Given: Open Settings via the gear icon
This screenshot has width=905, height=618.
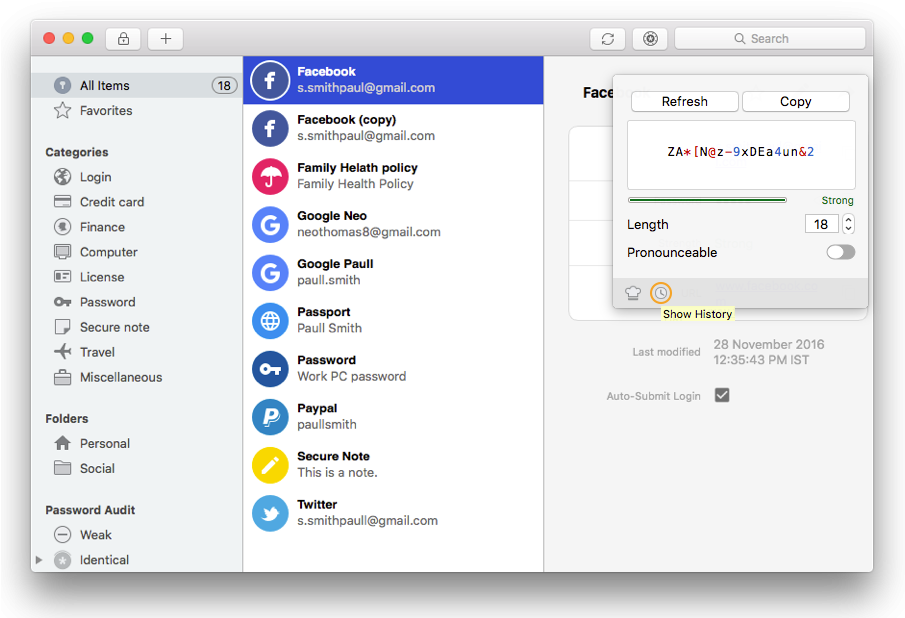Looking at the screenshot, I should coord(649,38).
